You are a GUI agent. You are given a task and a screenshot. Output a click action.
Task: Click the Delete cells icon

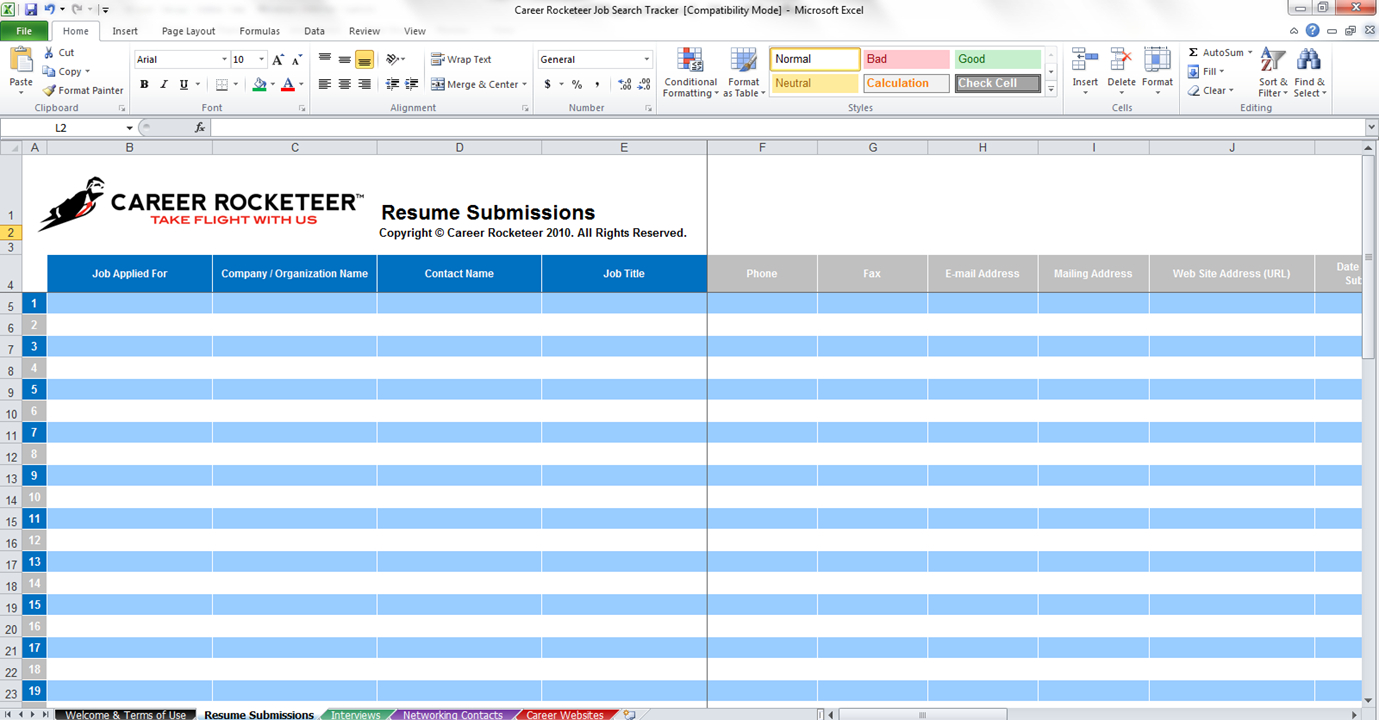[1121, 61]
